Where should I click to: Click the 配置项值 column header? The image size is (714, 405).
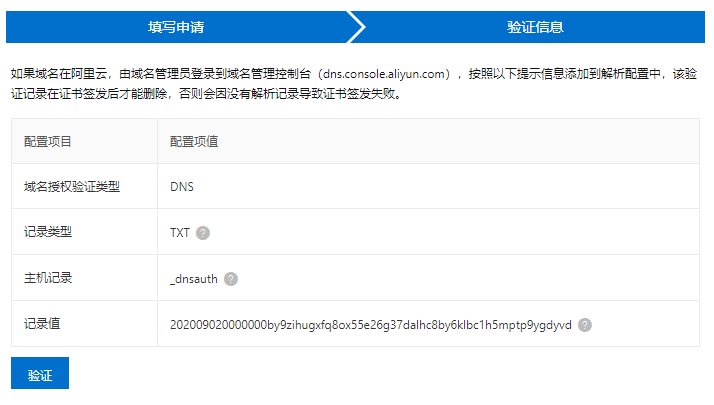[x=194, y=141]
